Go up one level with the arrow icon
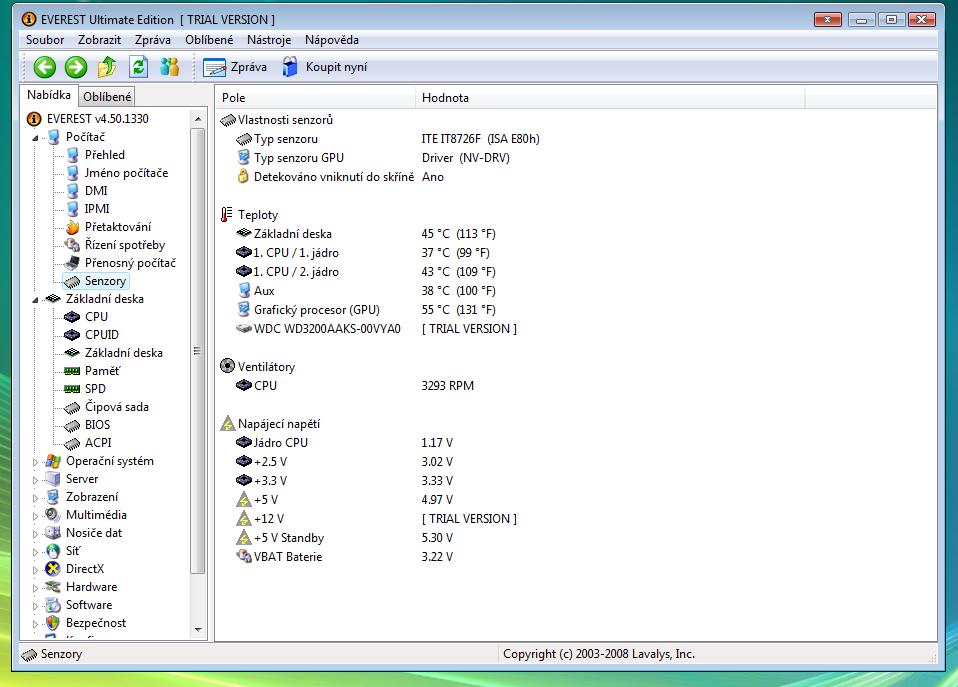Image resolution: width=958 pixels, height=687 pixels. (107, 67)
